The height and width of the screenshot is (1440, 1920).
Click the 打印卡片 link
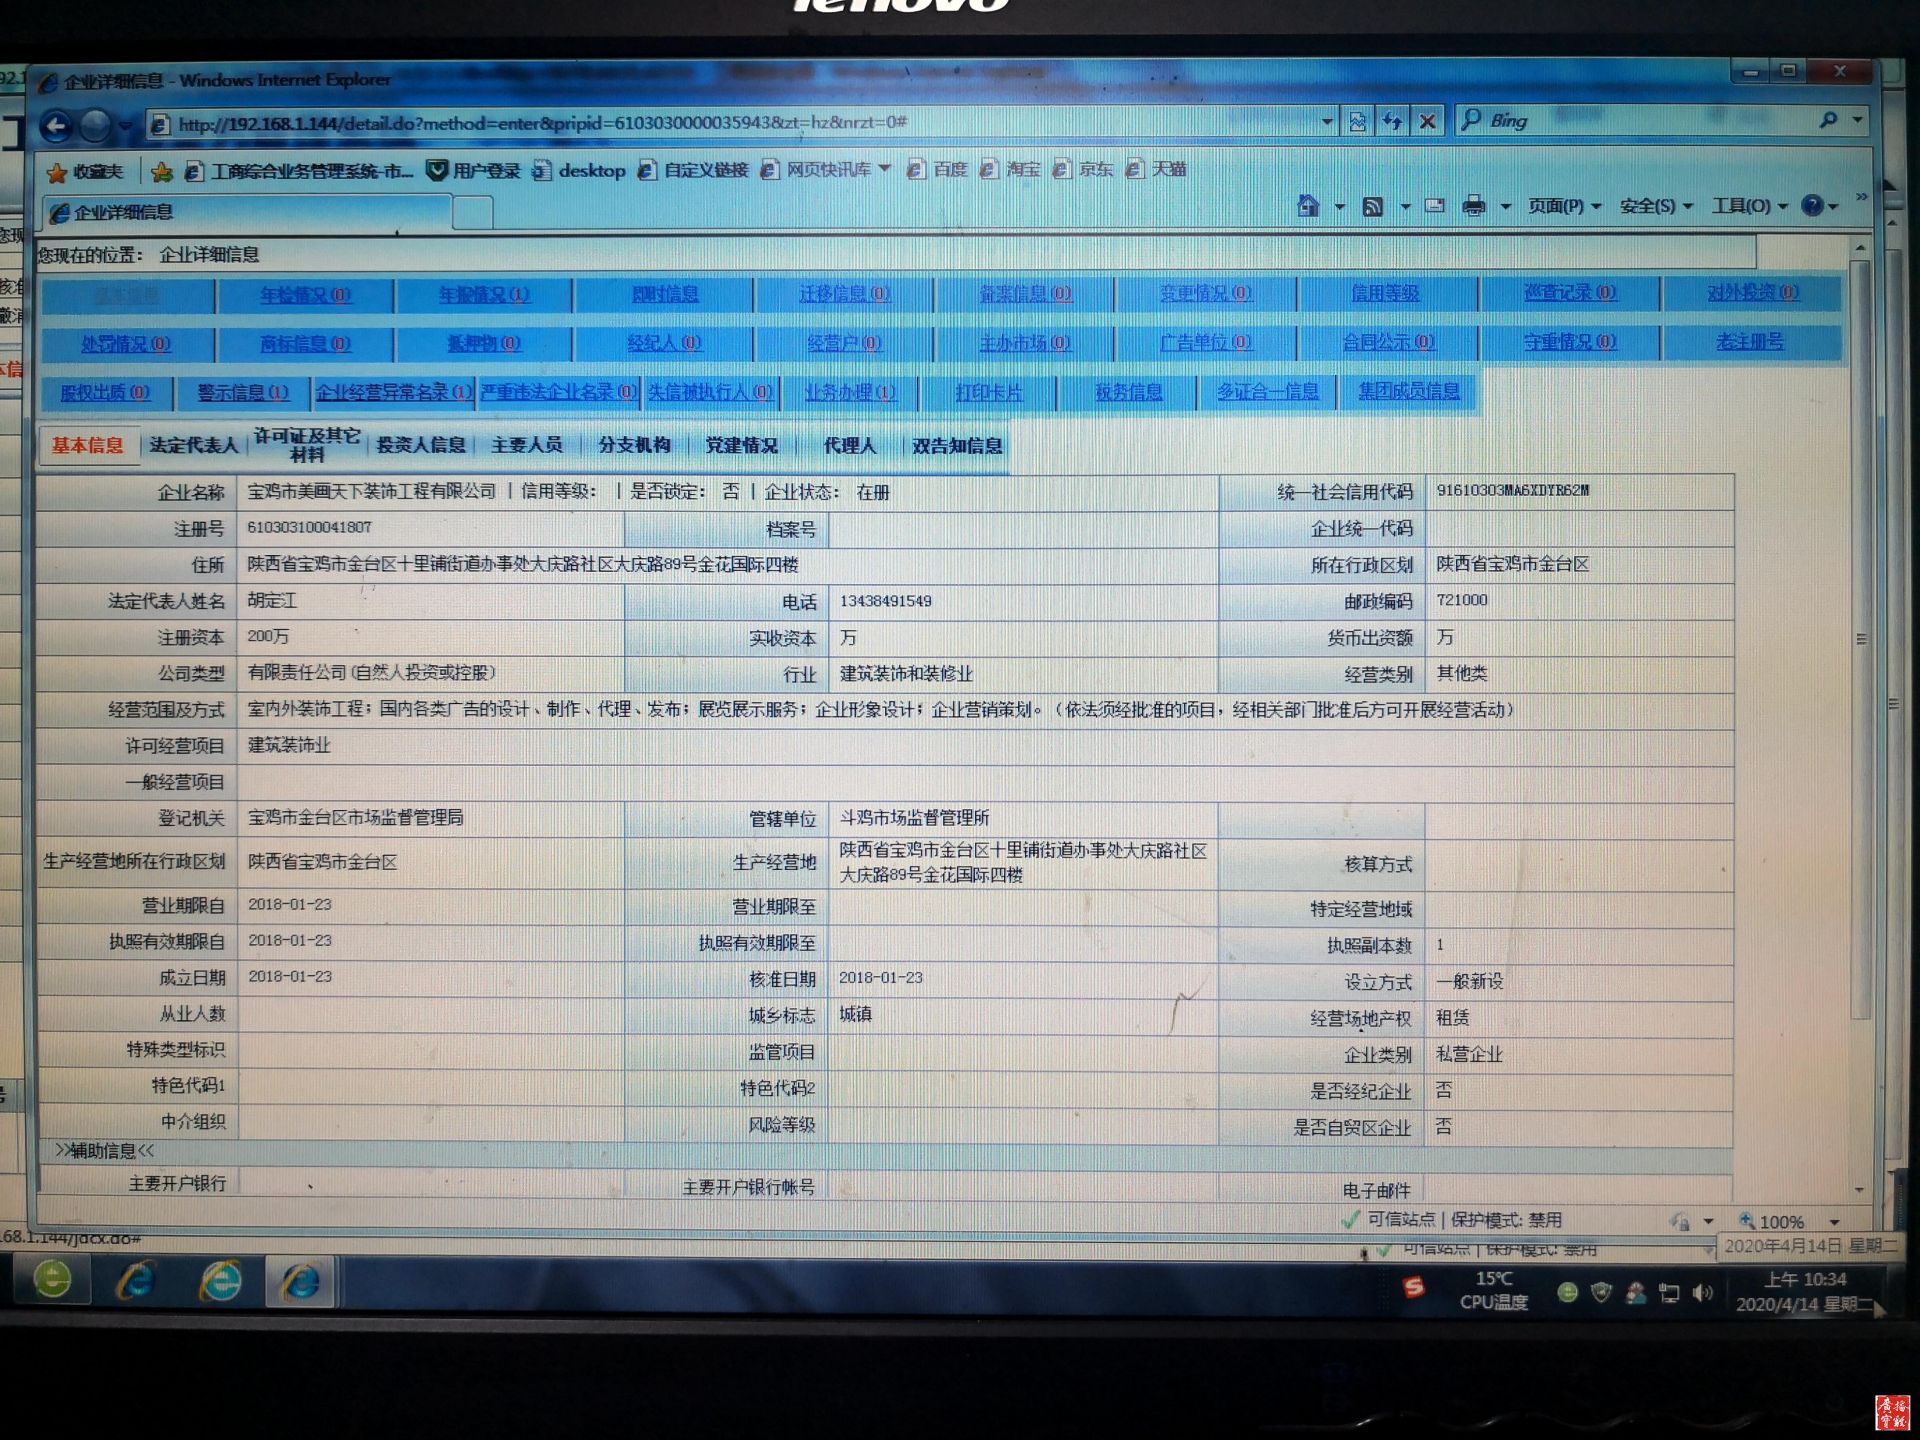coord(988,392)
